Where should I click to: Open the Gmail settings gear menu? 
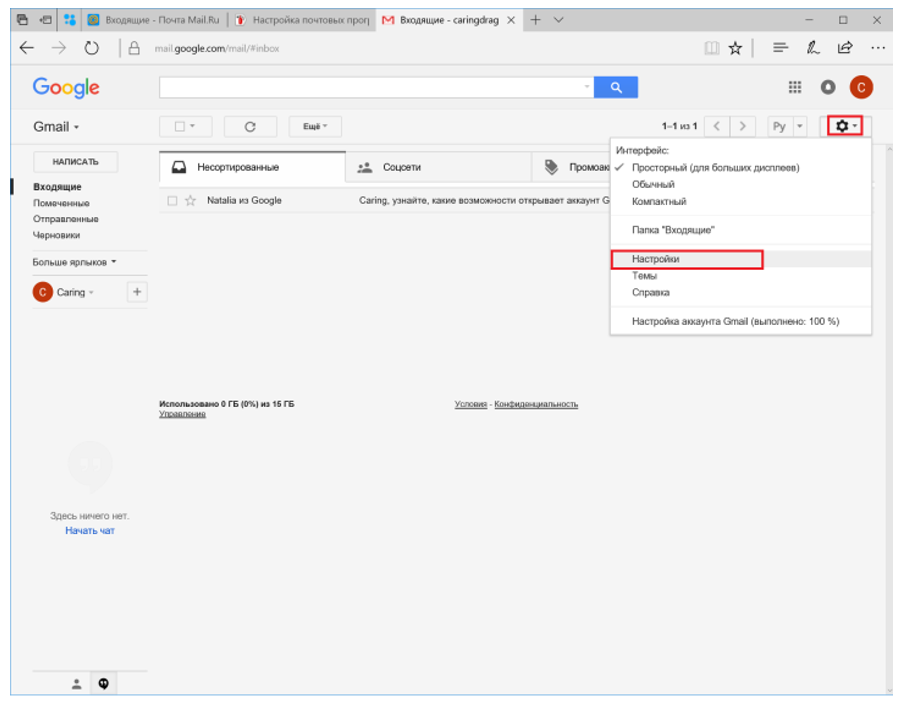click(845, 126)
